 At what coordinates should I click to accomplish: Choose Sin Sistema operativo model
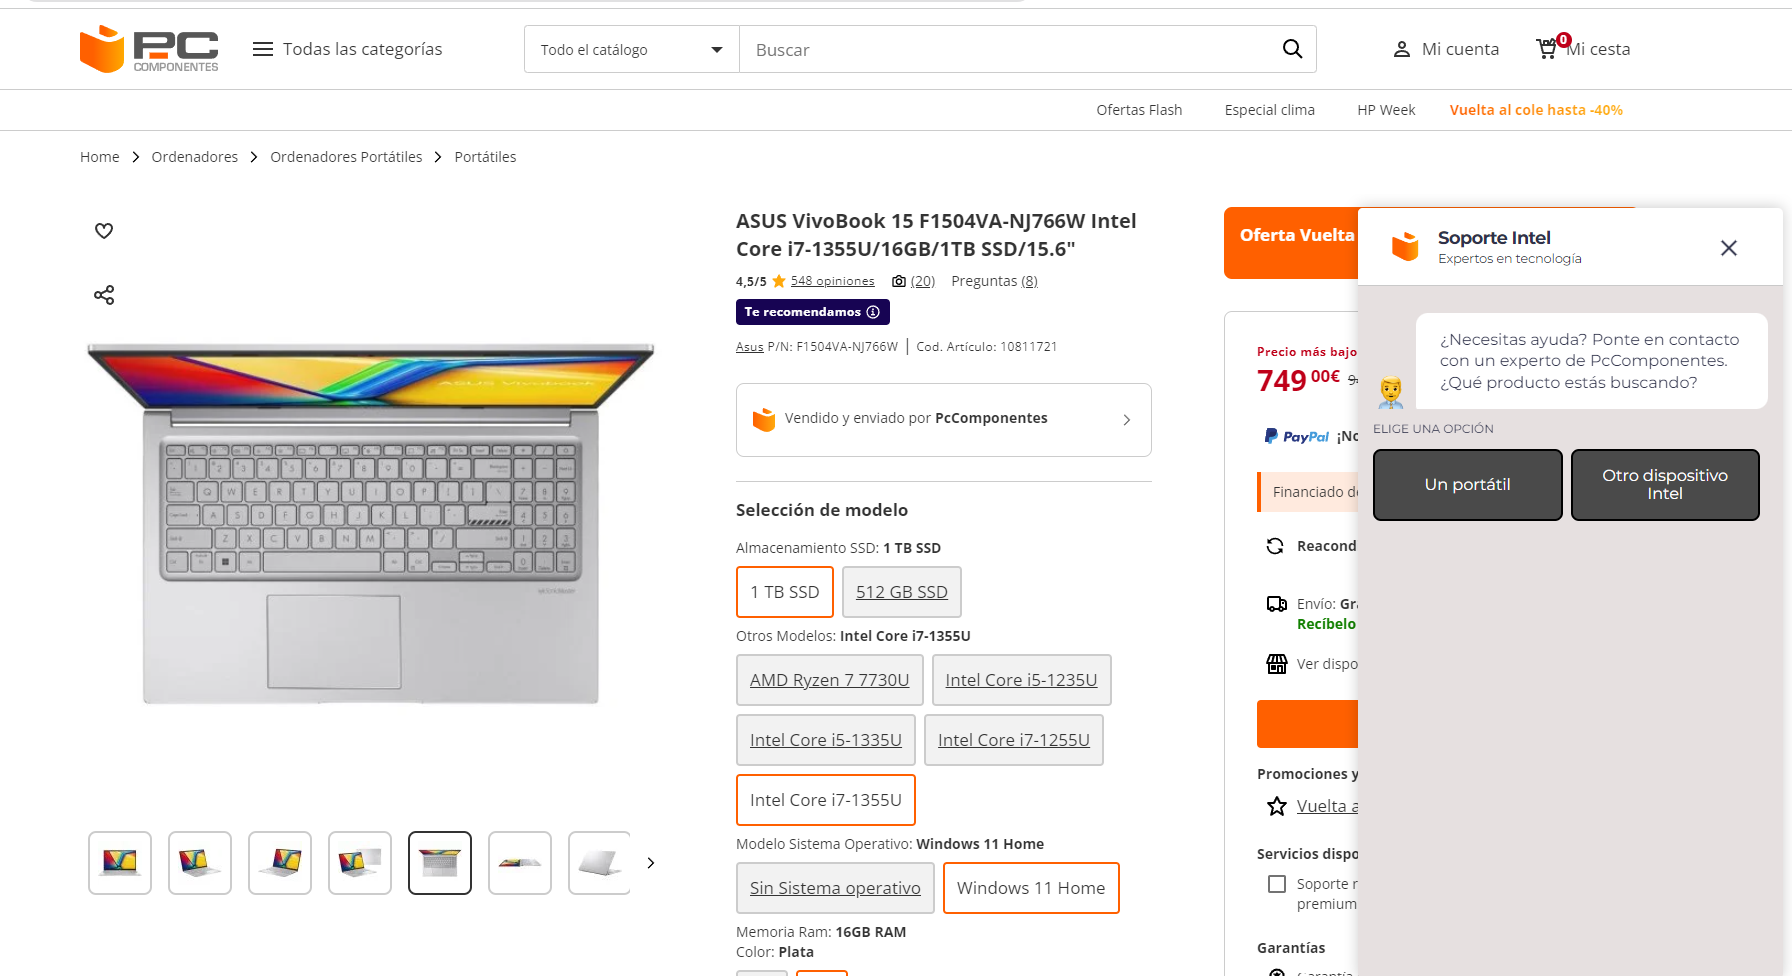point(835,888)
